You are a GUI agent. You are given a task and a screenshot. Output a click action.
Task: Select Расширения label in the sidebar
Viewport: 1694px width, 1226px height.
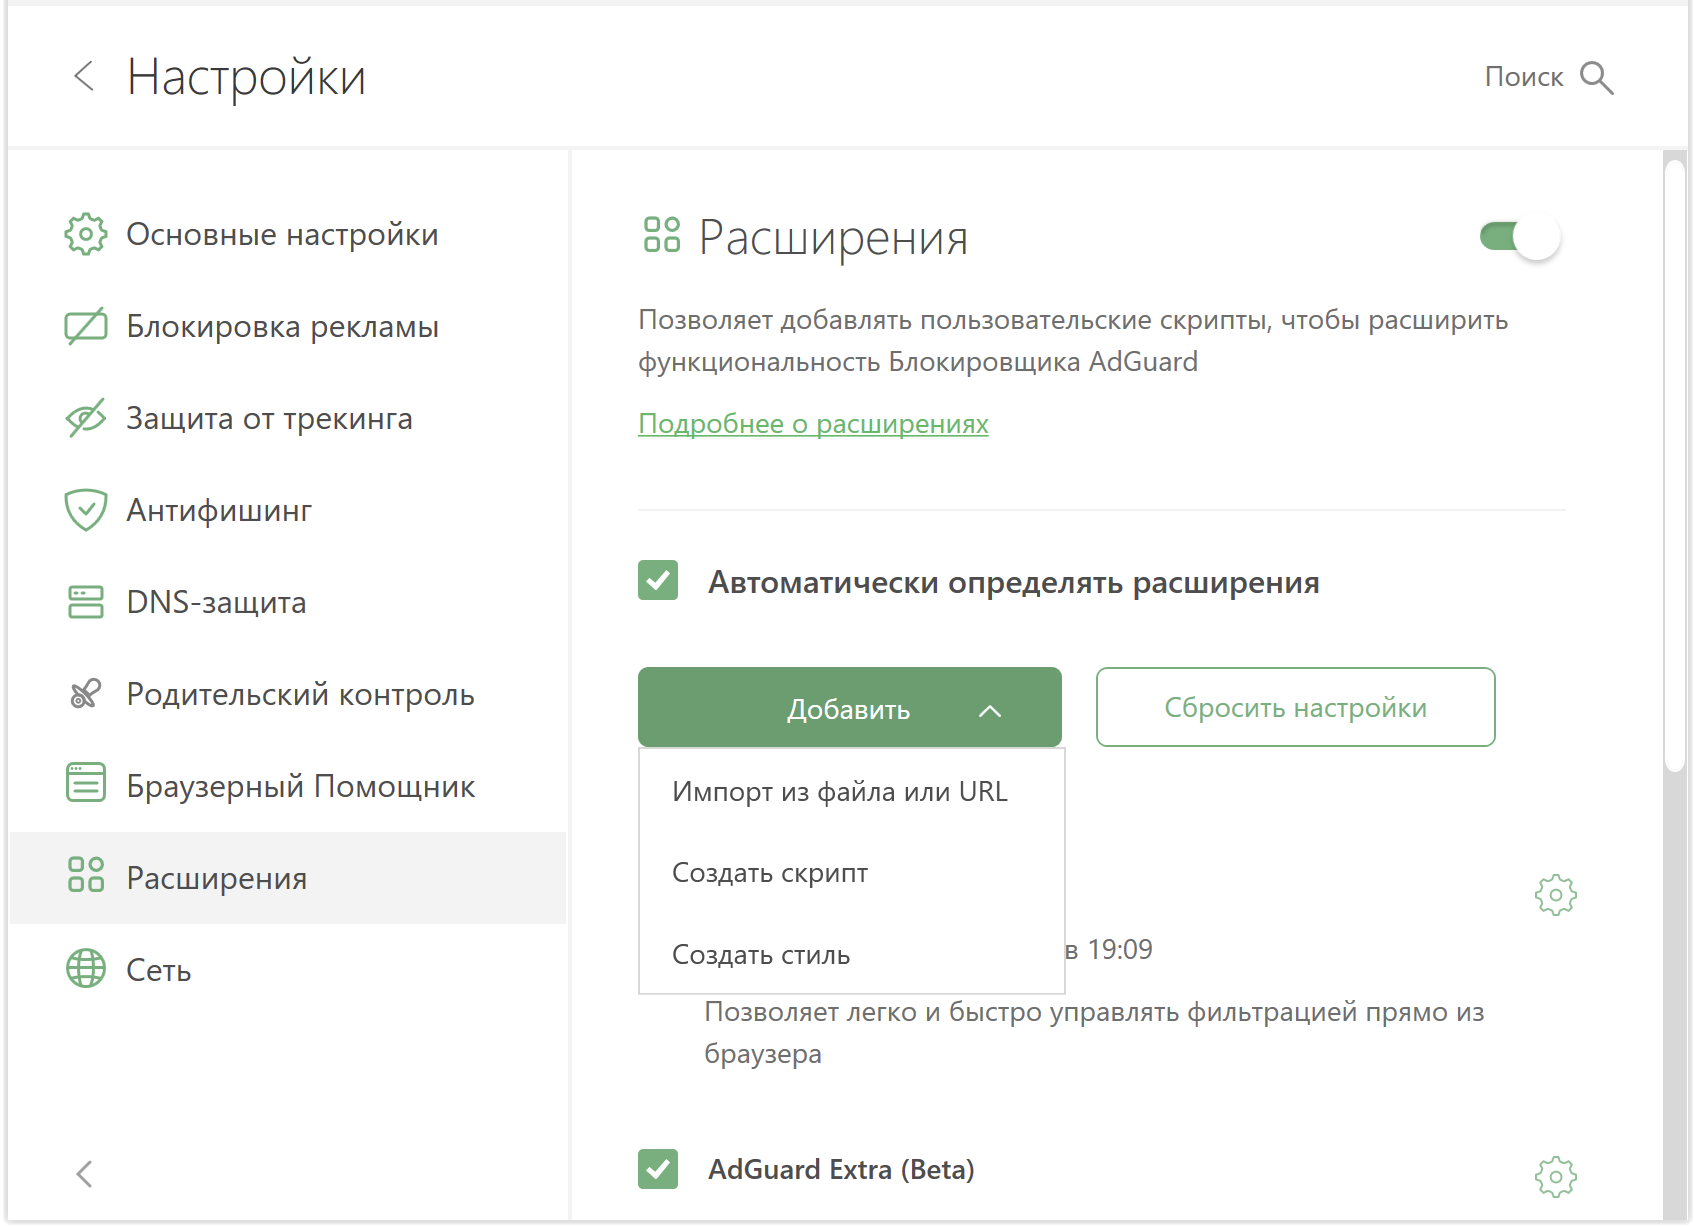[217, 878]
